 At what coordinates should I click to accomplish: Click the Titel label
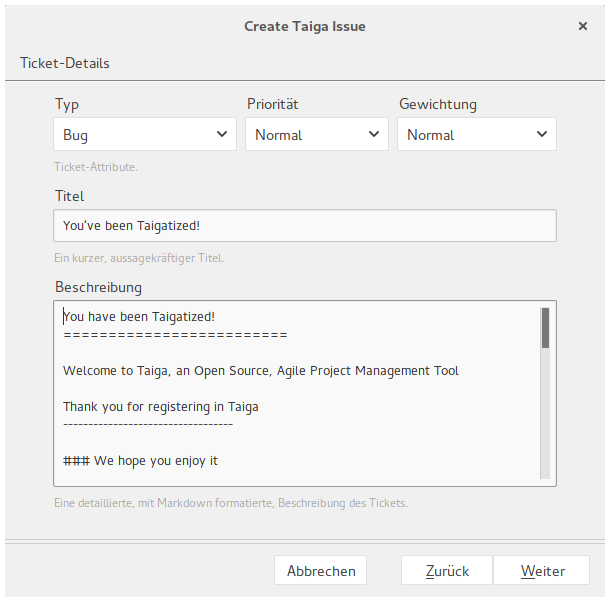[69, 196]
